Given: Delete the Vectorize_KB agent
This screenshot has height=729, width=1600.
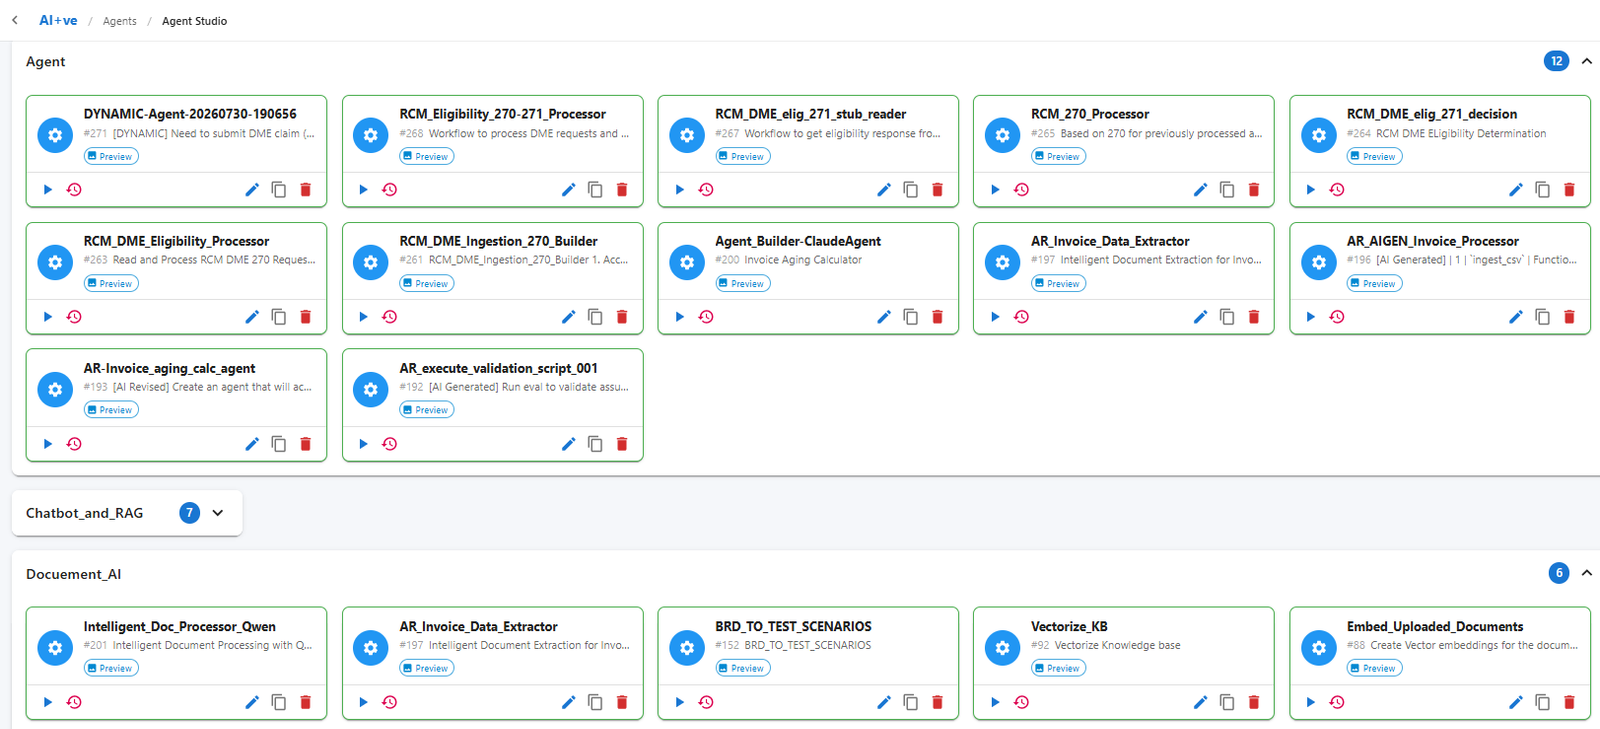Looking at the screenshot, I should click(x=1254, y=702).
